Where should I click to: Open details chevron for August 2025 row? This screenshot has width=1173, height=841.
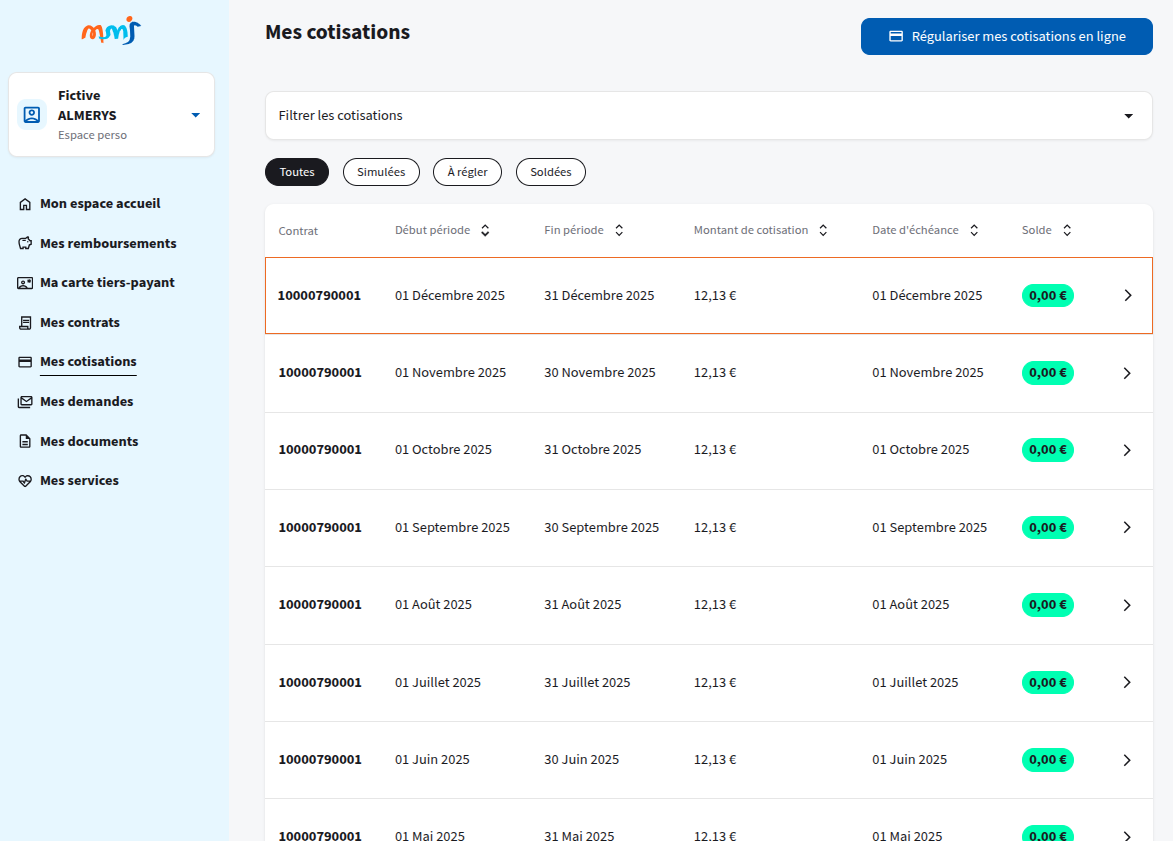tap(1127, 605)
